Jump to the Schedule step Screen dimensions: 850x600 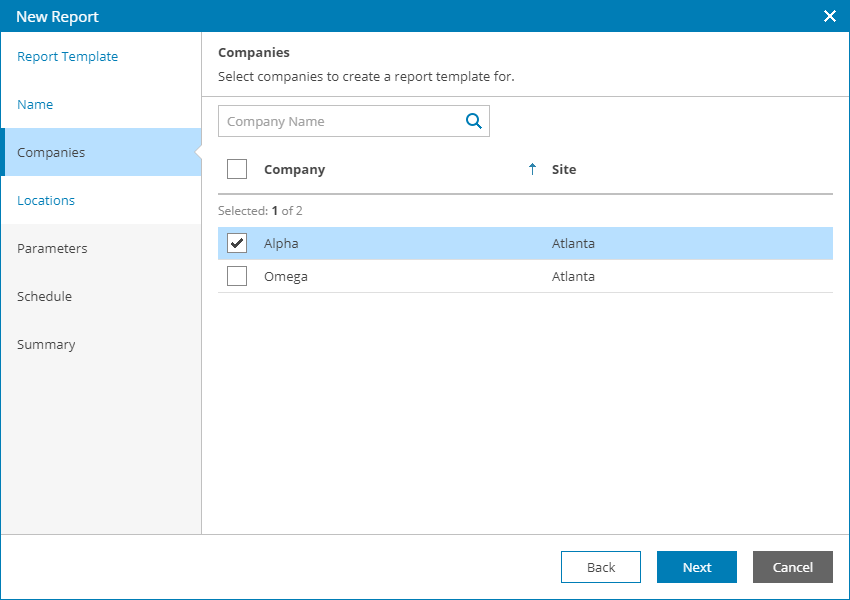(44, 297)
